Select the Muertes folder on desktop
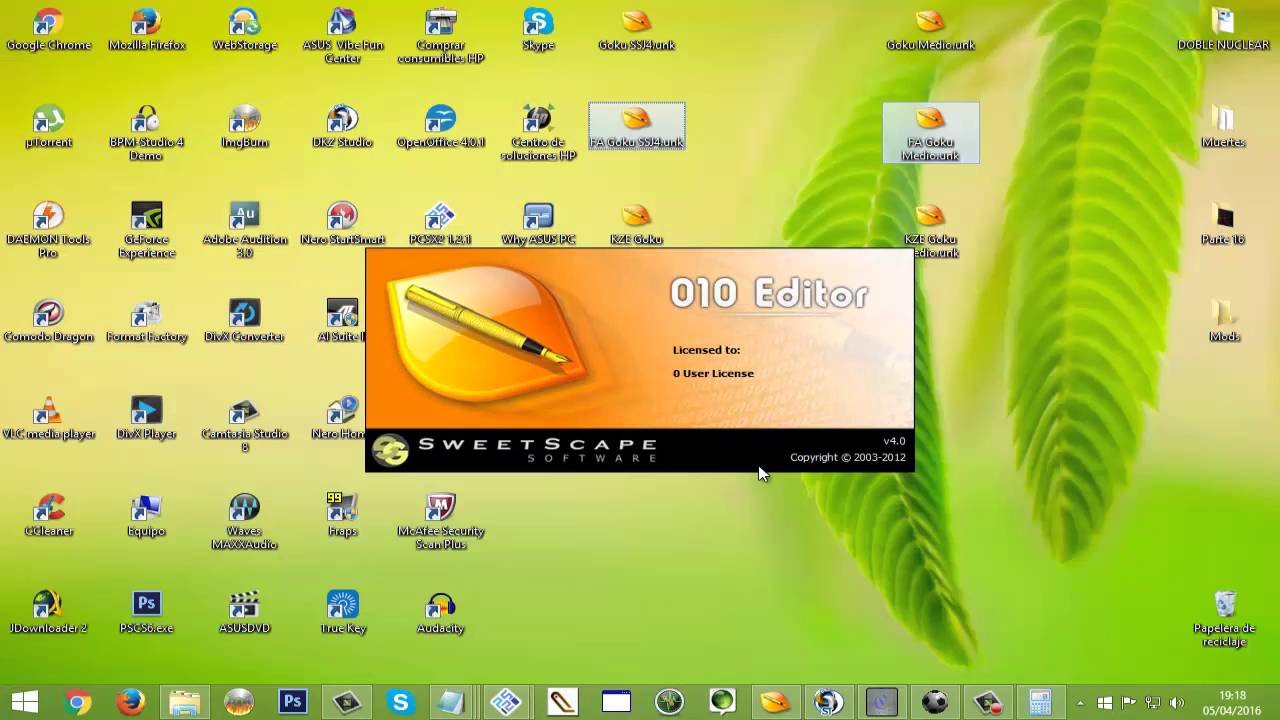1280x720 pixels. (x=1223, y=126)
